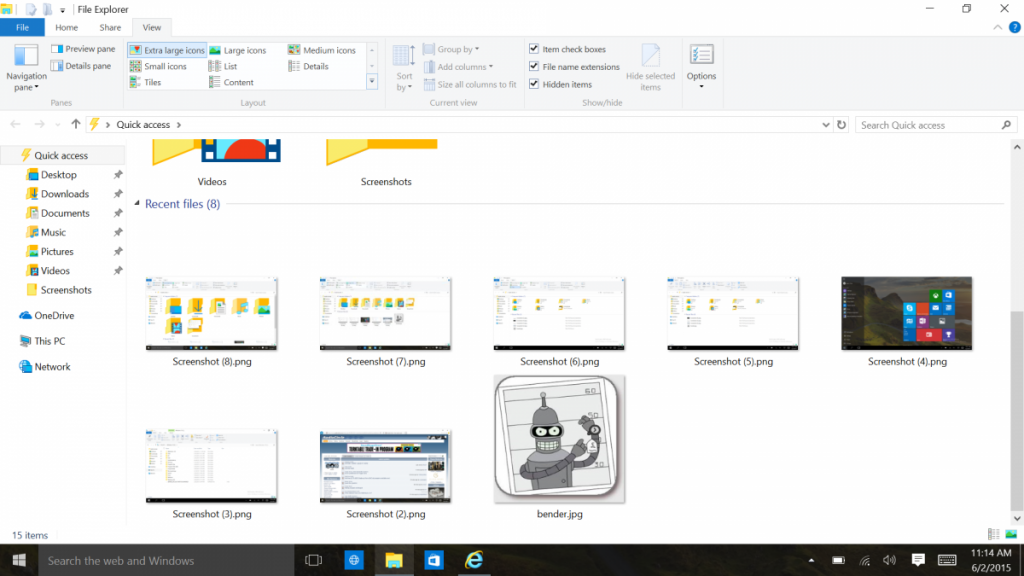The width and height of the screenshot is (1024, 576).
Task: Expand the layout gallery more arrow
Action: 372,82
